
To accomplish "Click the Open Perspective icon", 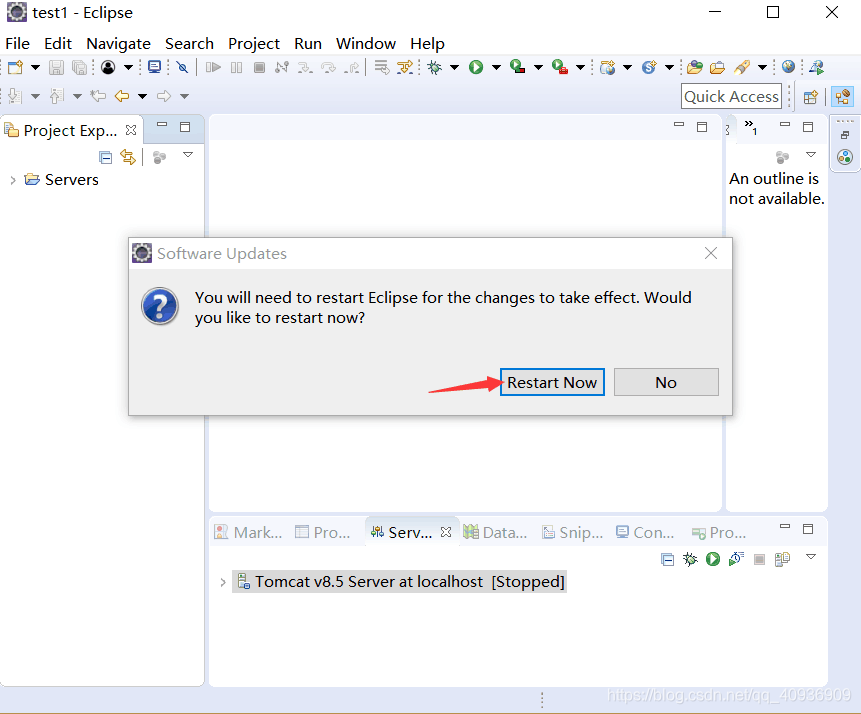I will [810, 97].
